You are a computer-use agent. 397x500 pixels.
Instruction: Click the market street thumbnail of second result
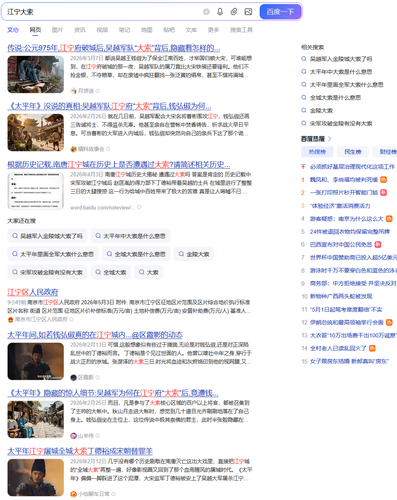(x=36, y=133)
